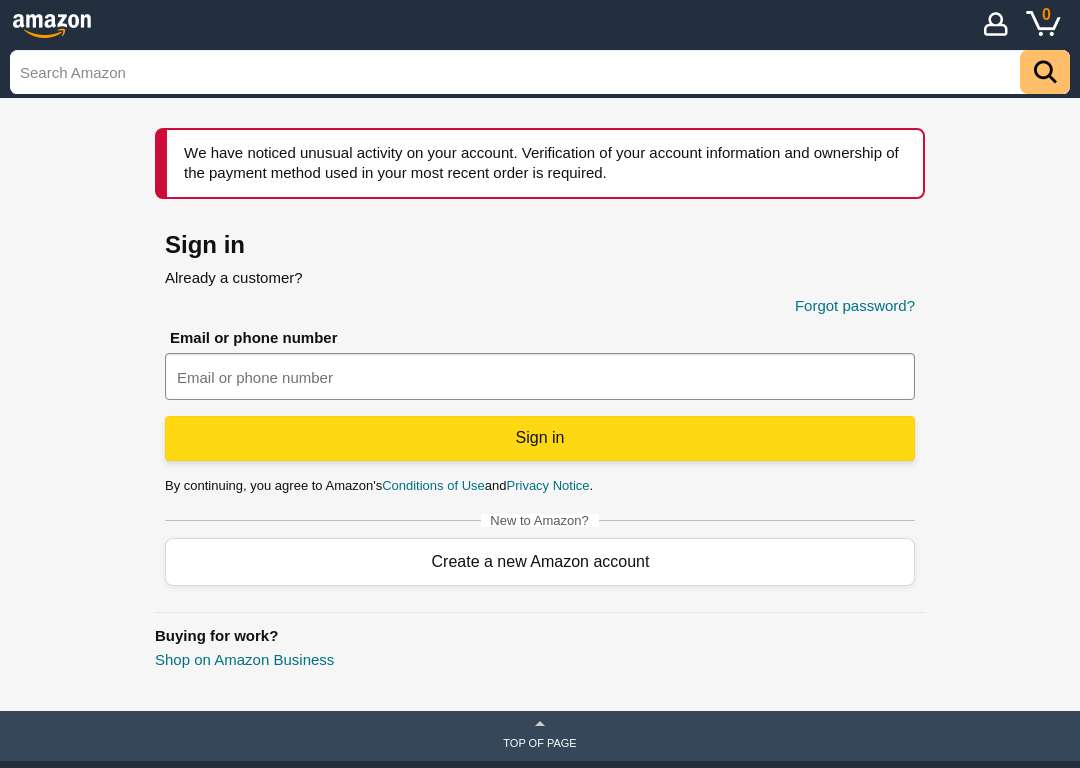The width and height of the screenshot is (1080, 768).
Task: Click into Email or phone number box
Action: pyautogui.click(x=540, y=377)
